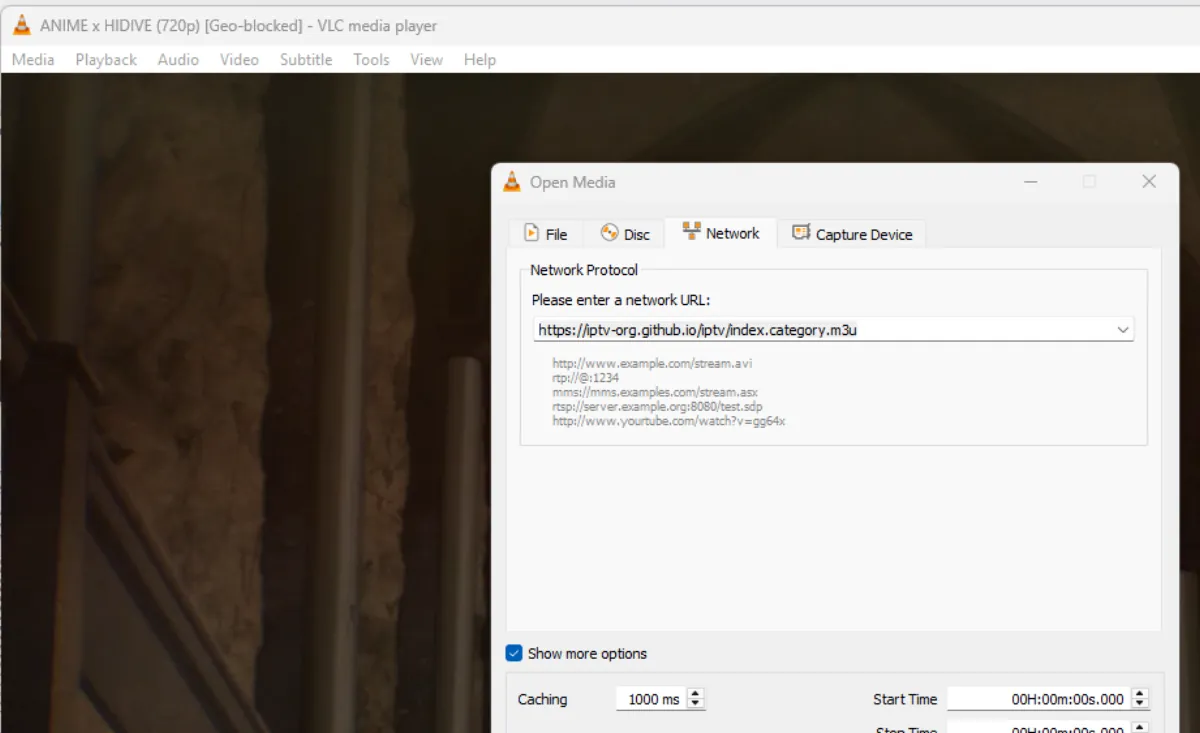The height and width of the screenshot is (733, 1200).
Task: Click the Network Protocol group label
Action: click(x=584, y=270)
